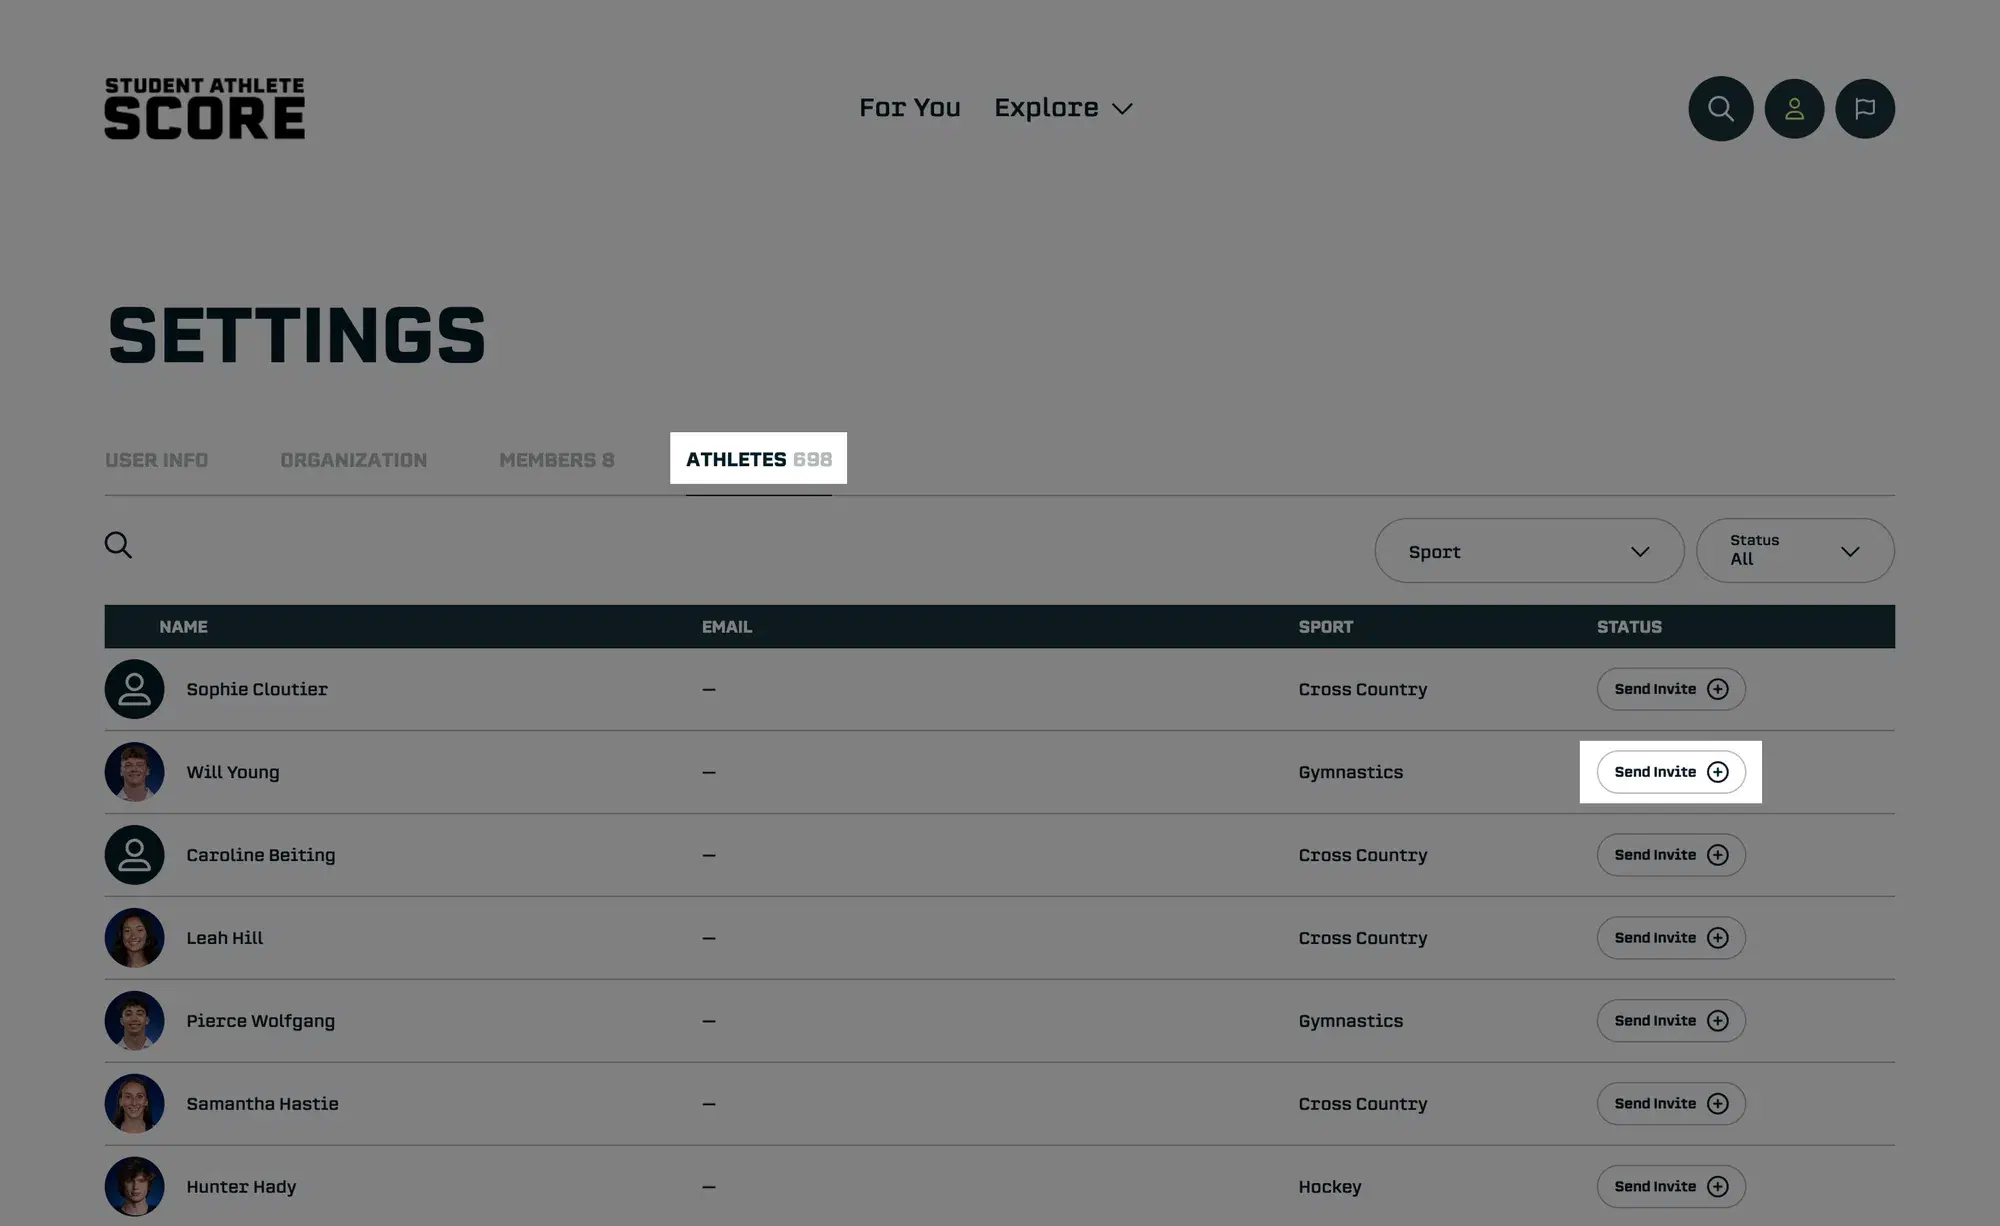Click the athlete search magnifier above the table

click(118, 545)
